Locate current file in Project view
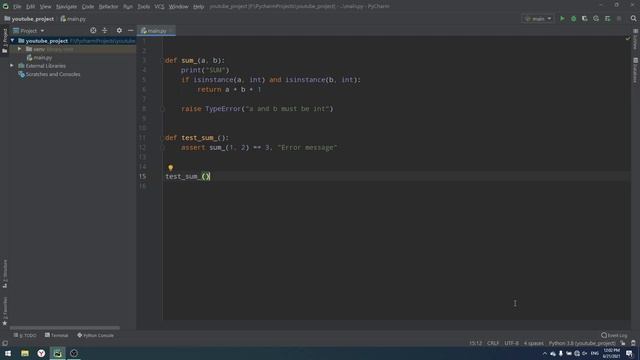Viewport: 640px width, 360px height. click(x=93, y=31)
